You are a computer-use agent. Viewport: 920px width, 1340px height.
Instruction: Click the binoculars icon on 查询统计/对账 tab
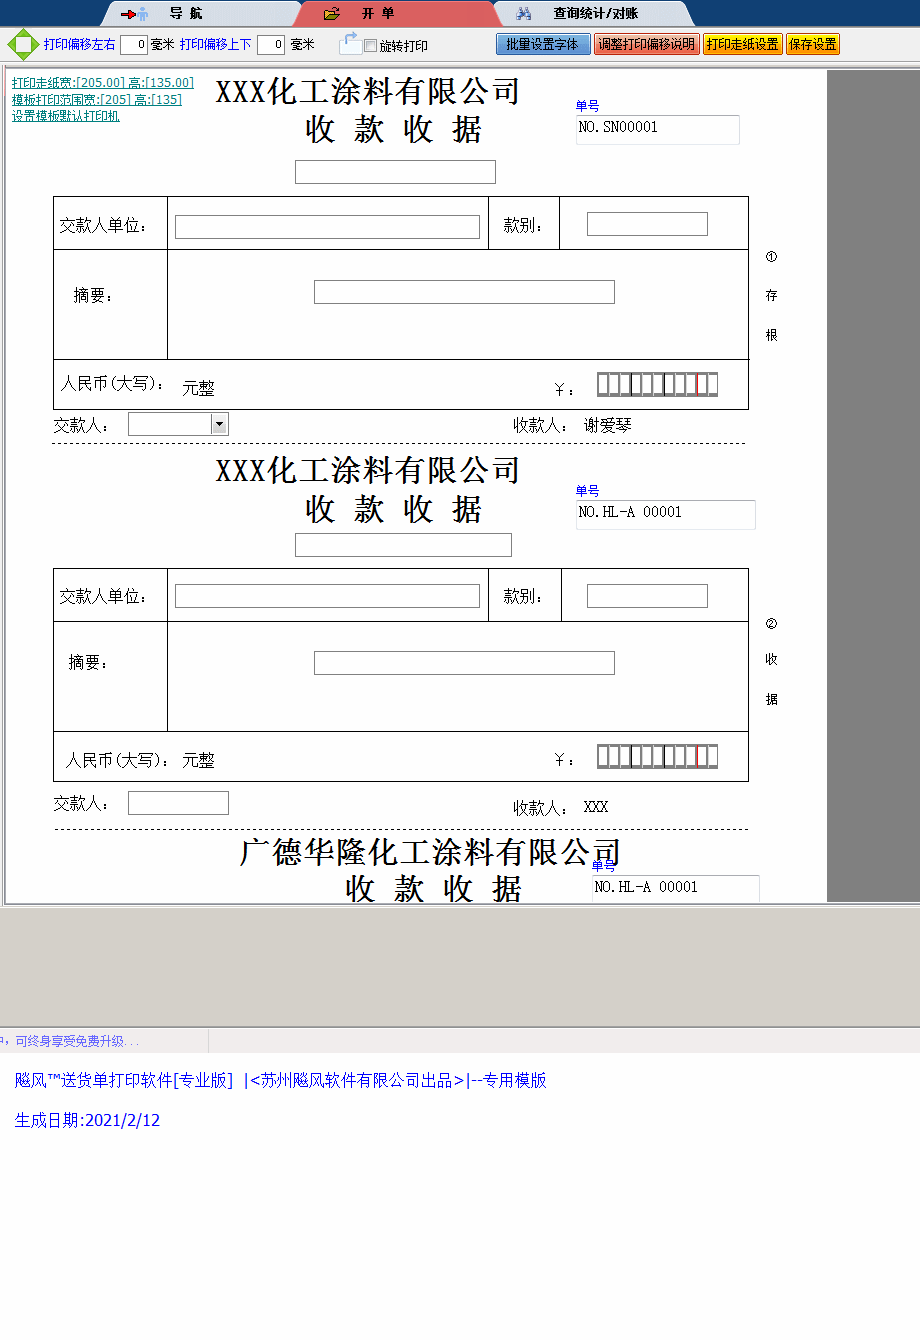coord(524,14)
